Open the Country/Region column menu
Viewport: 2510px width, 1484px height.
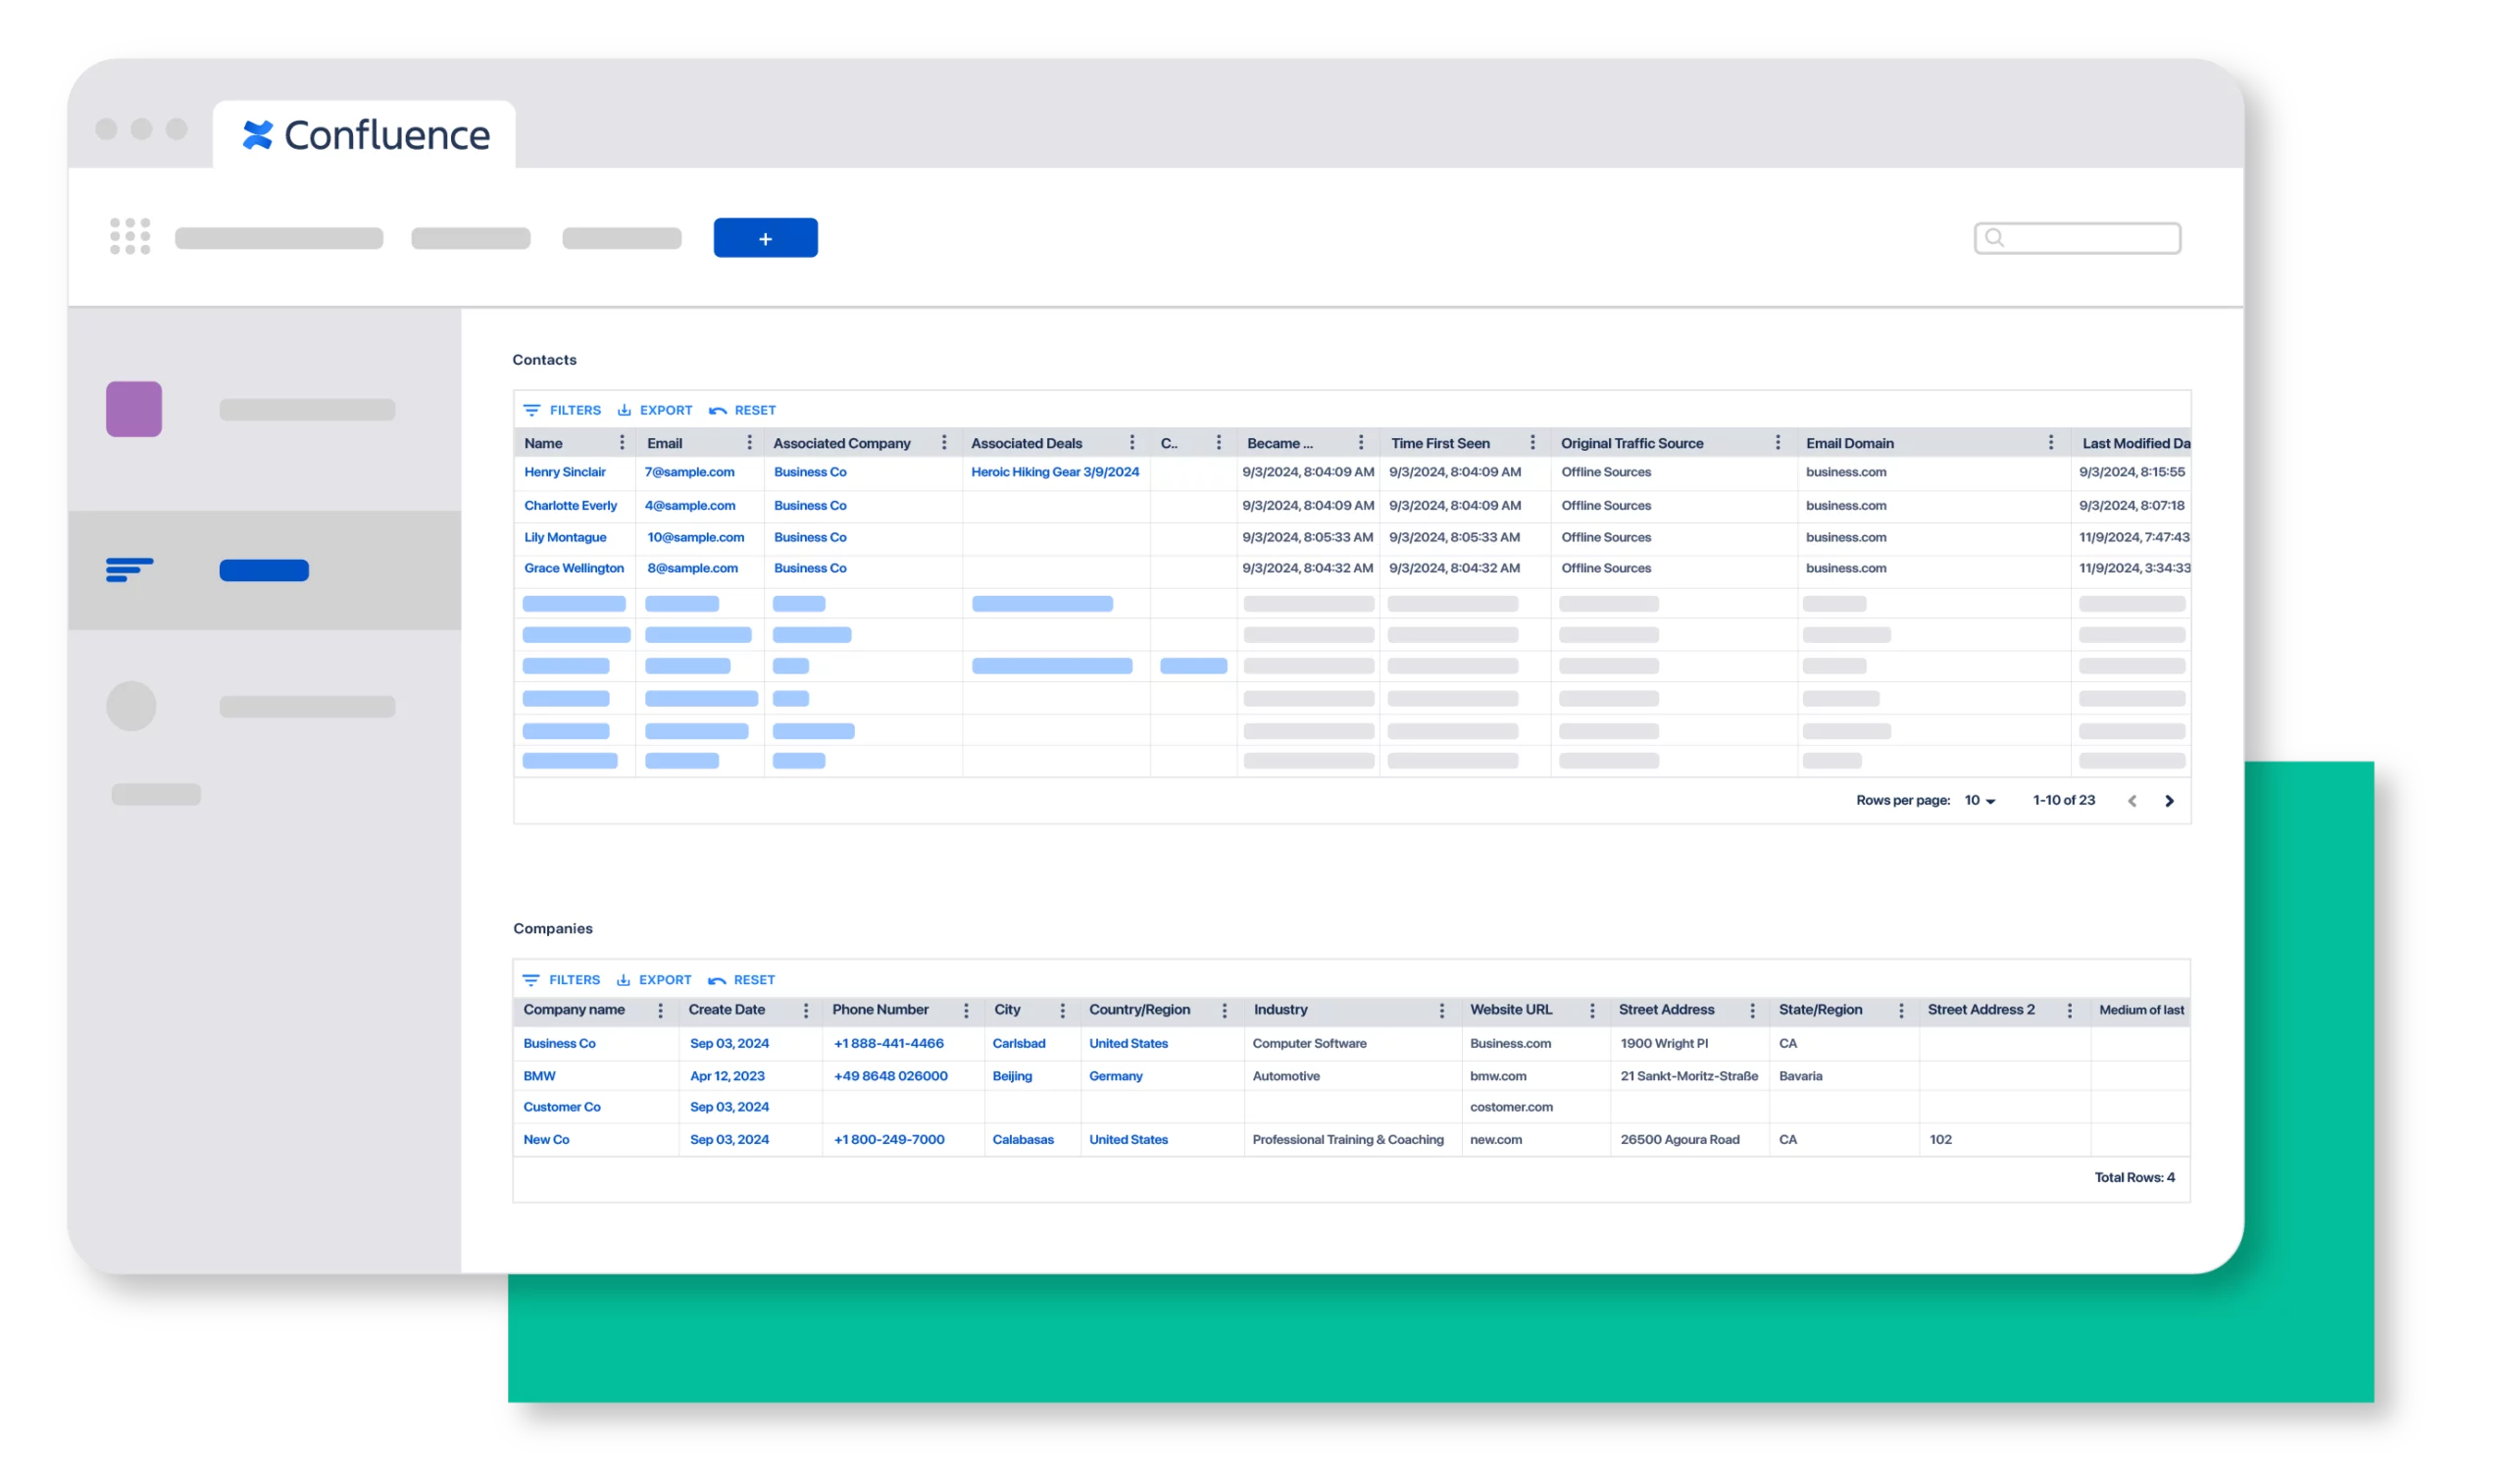(x=1224, y=1011)
